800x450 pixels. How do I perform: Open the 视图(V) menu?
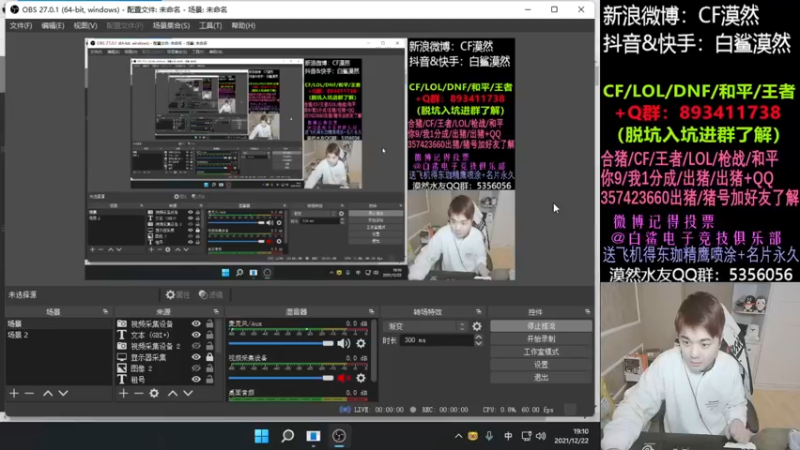click(85, 26)
